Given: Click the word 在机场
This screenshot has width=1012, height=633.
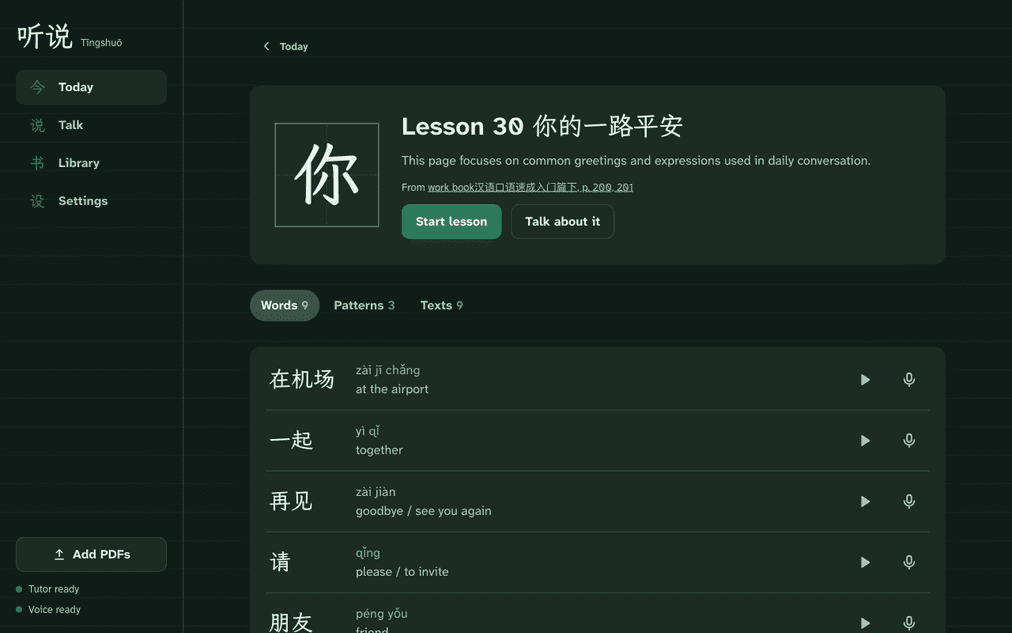Looking at the screenshot, I should pyautogui.click(x=301, y=379).
